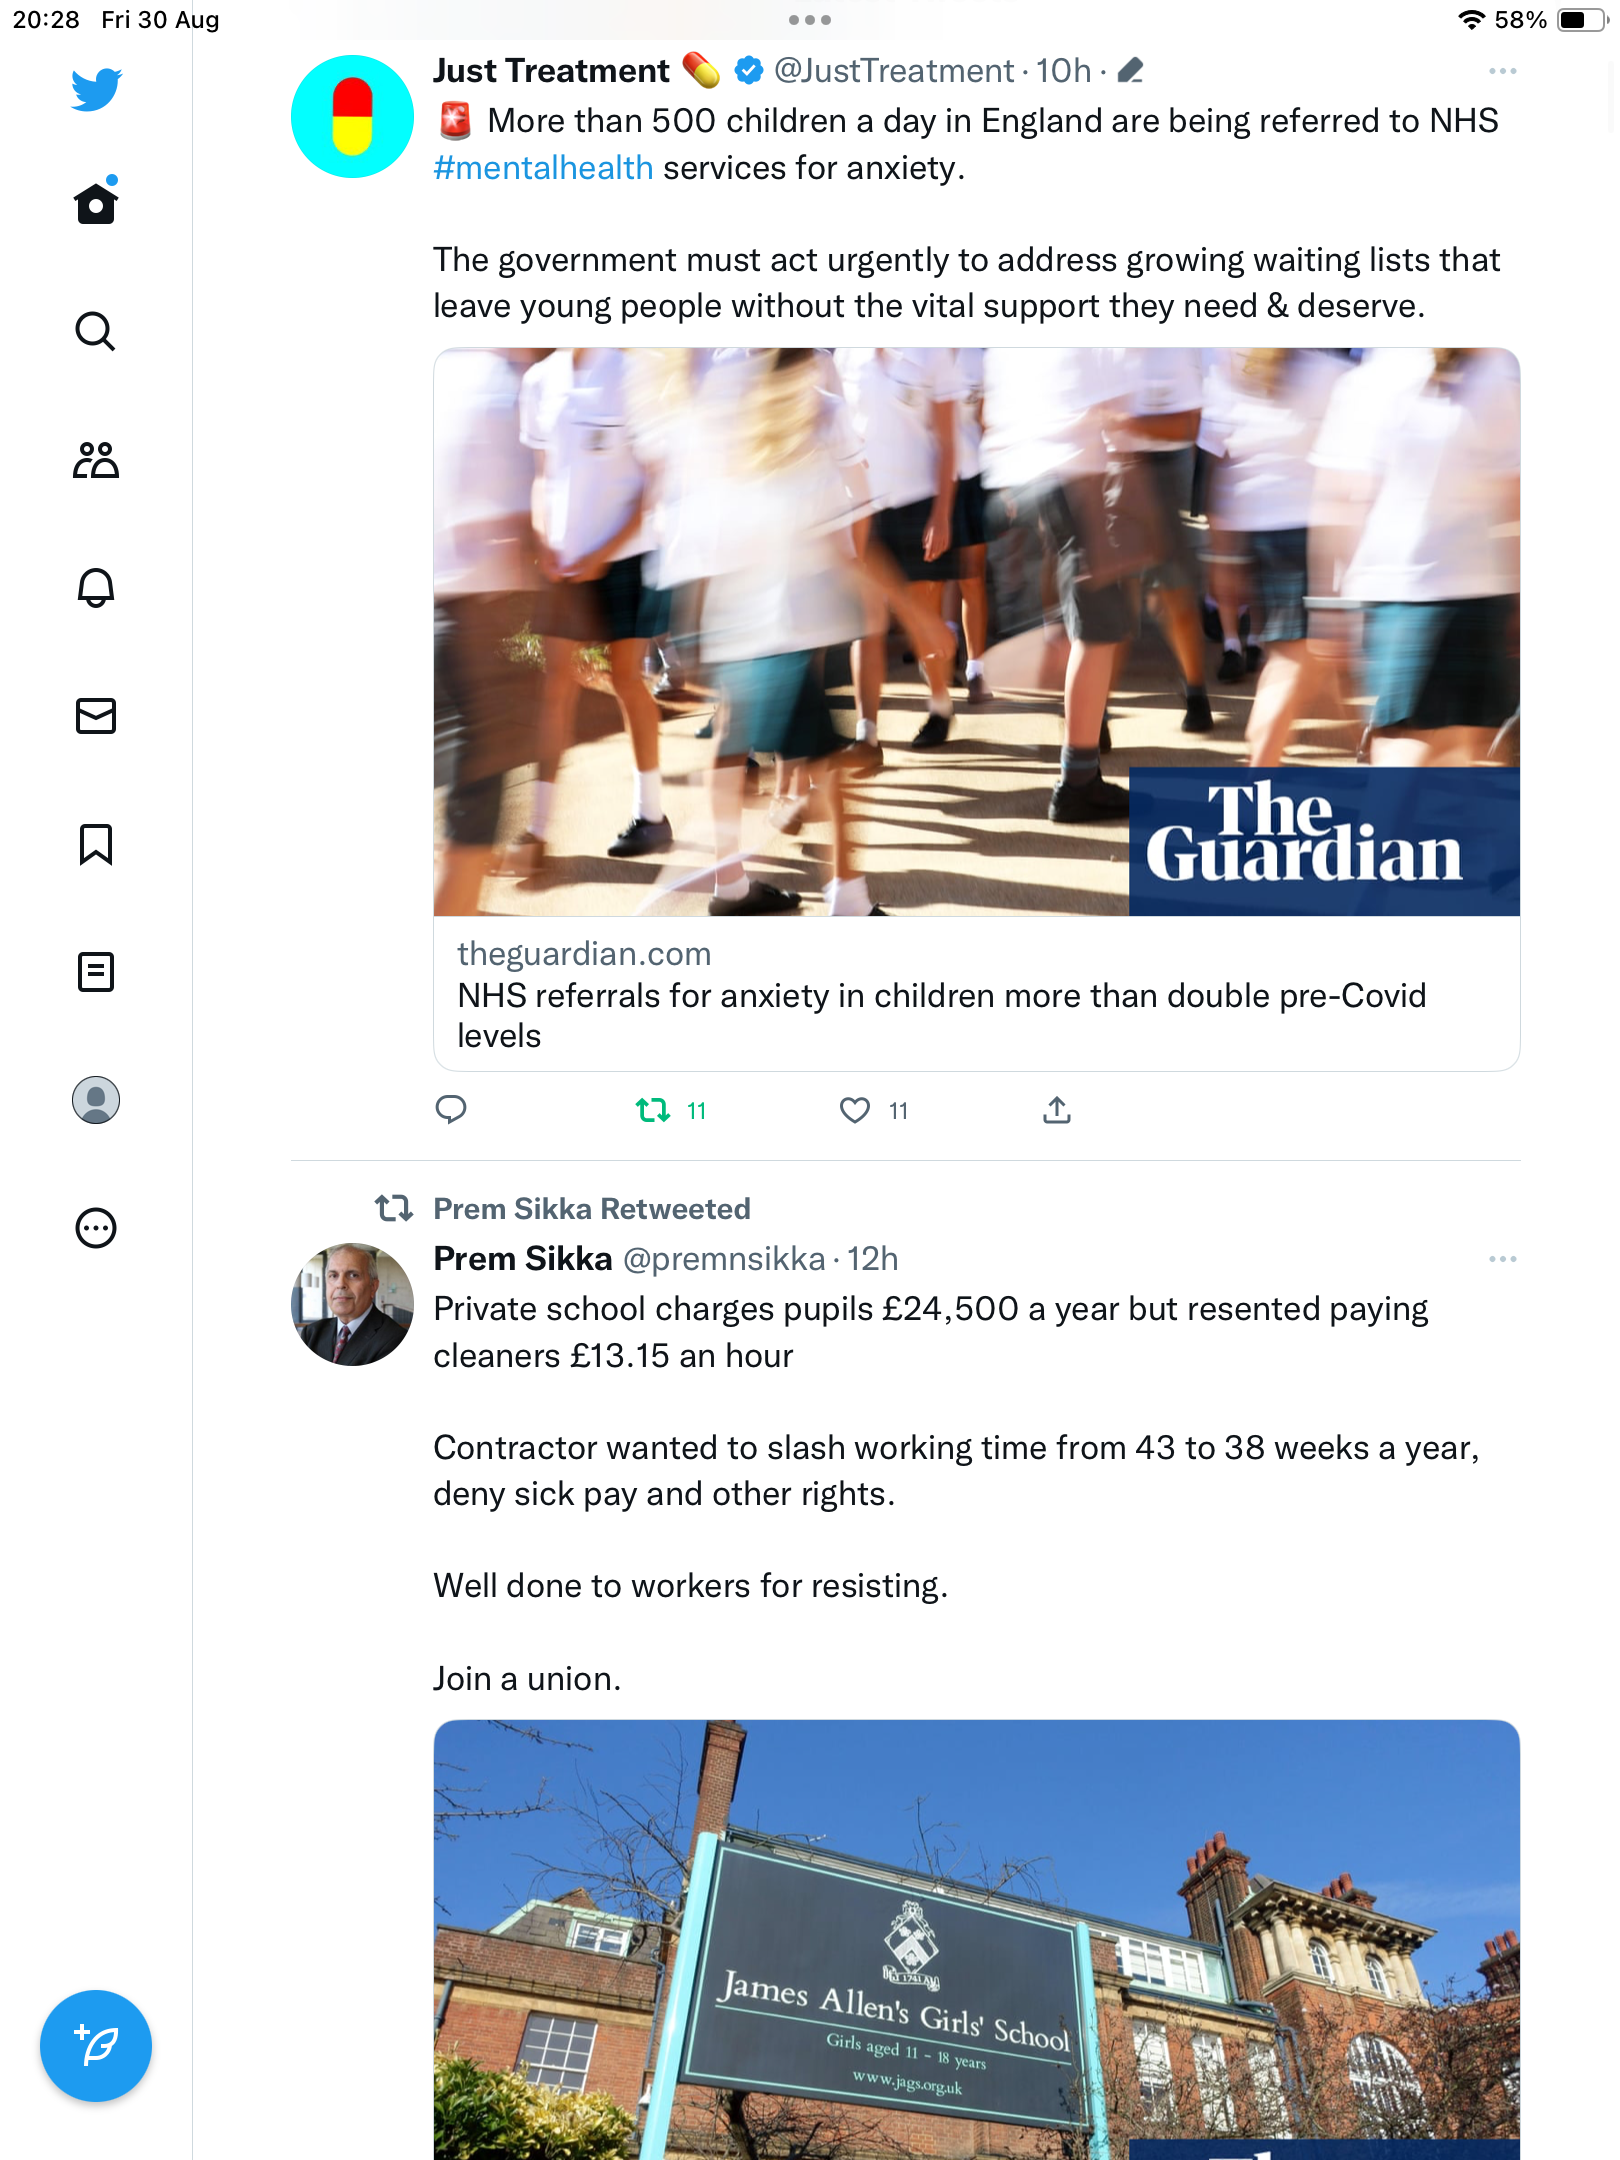The image size is (1620, 2160).
Task: Open More options circle icon in sidebar
Action: point(96,1228)
